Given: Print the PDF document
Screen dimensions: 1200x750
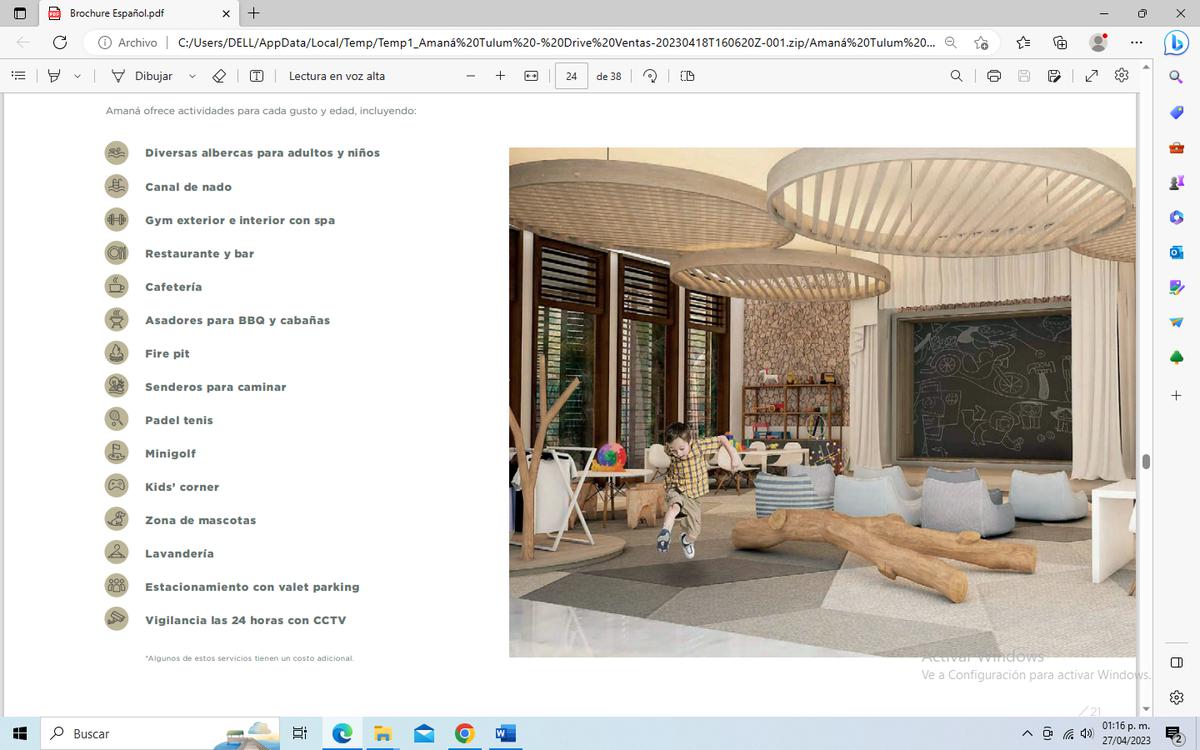Looking at the screenshot, I should tap(994, 76).
